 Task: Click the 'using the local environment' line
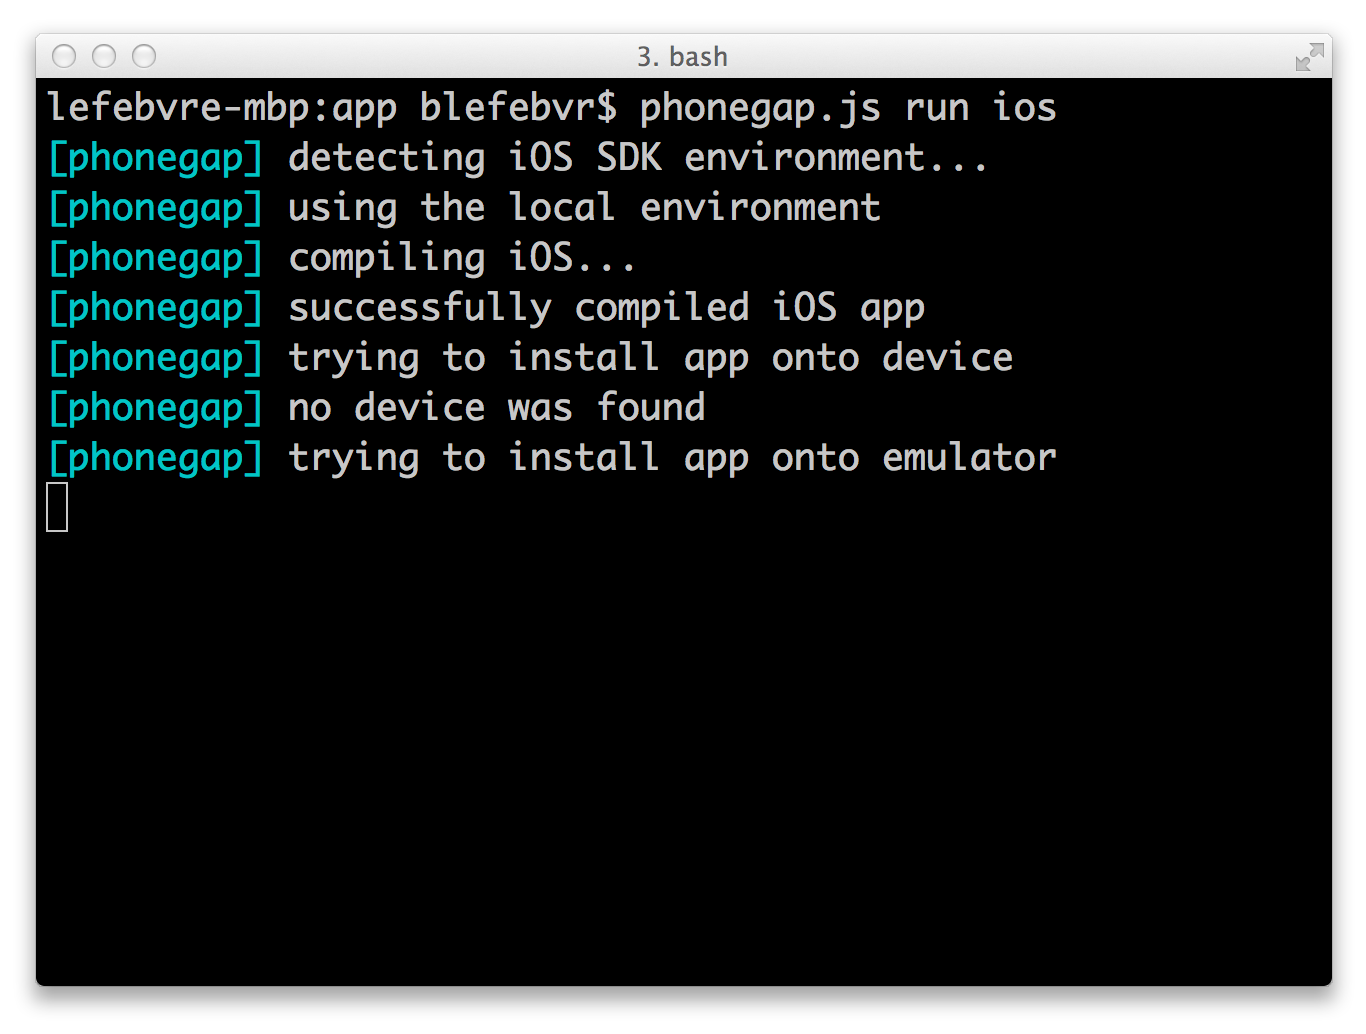584,208
